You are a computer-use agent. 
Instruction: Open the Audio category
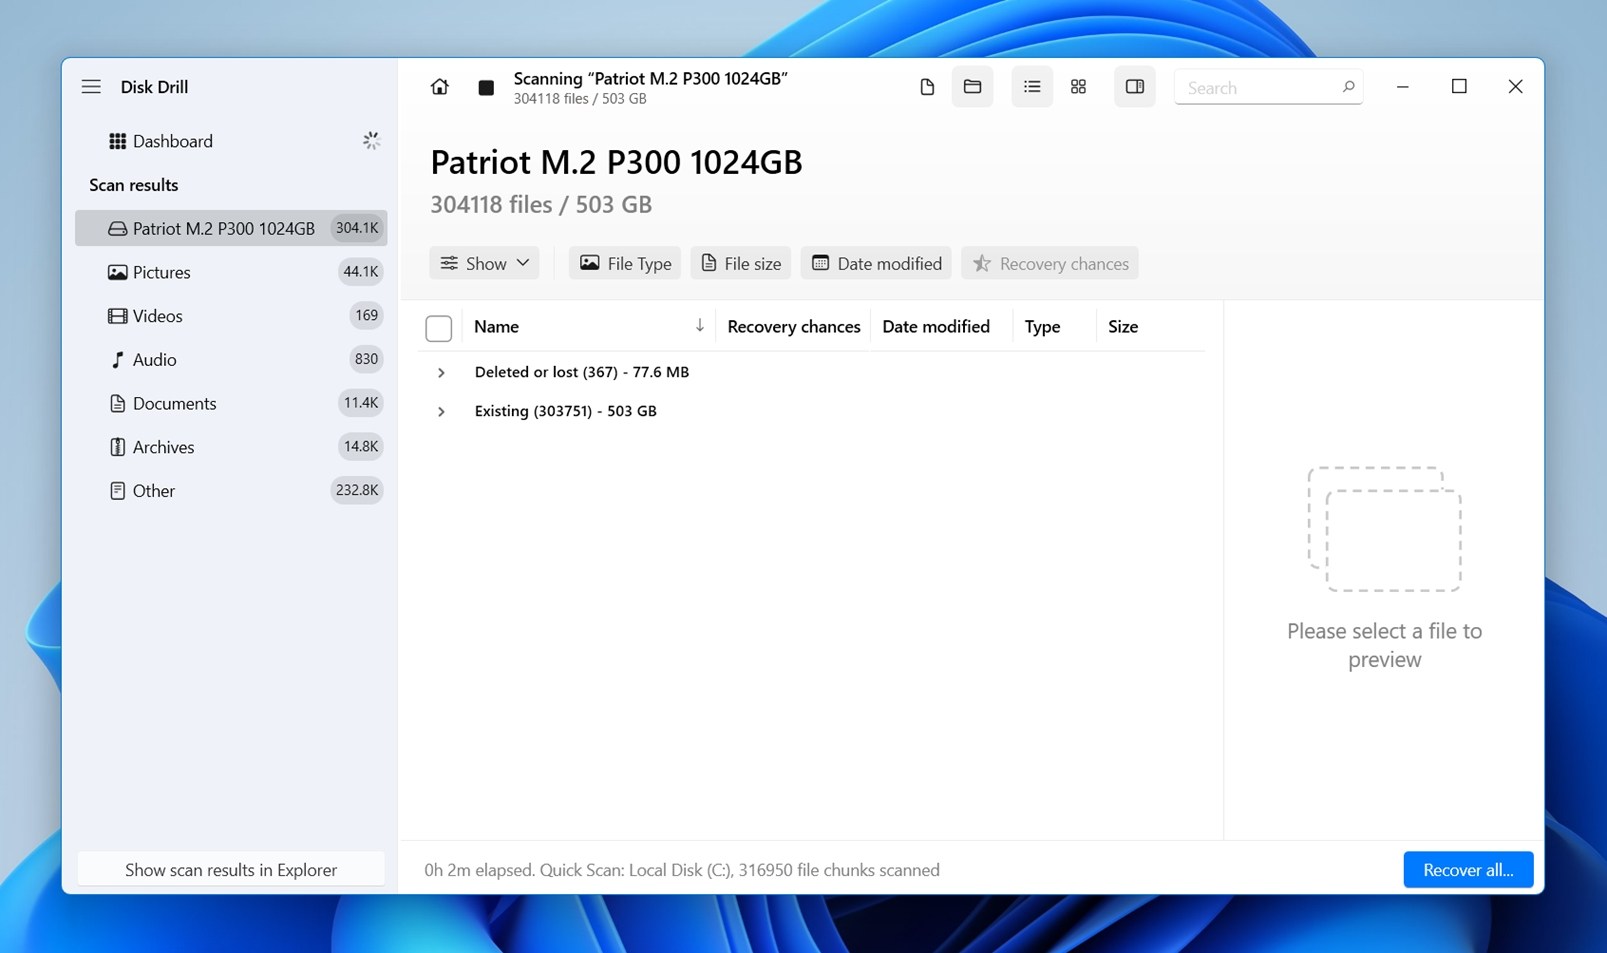pos(231,360)
